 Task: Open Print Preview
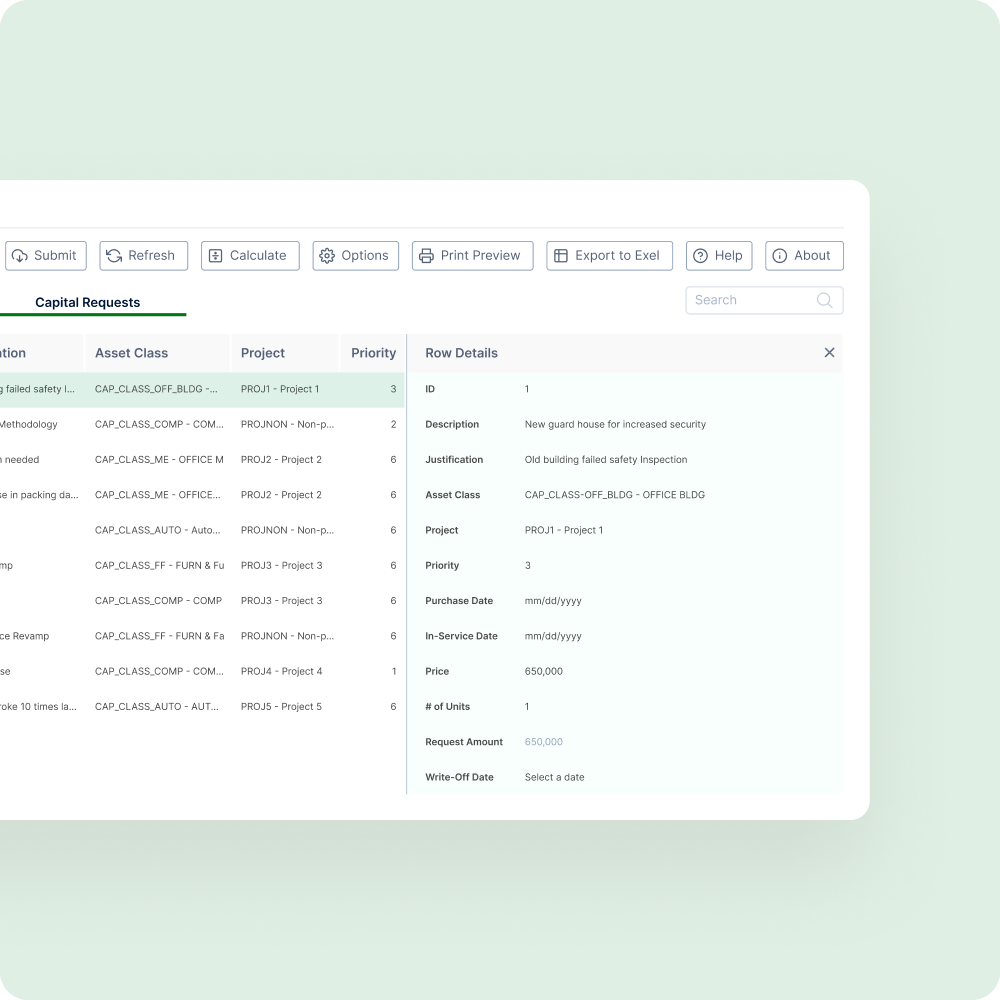tap(472, 255)
